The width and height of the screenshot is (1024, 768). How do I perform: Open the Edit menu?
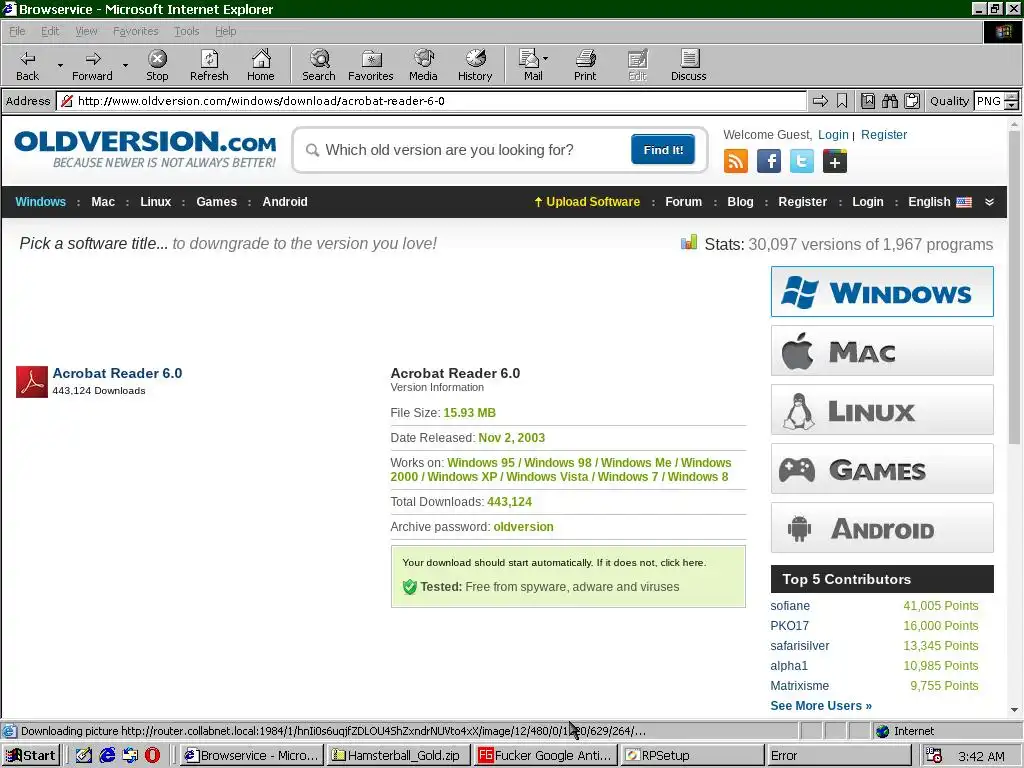coord(50,31)
